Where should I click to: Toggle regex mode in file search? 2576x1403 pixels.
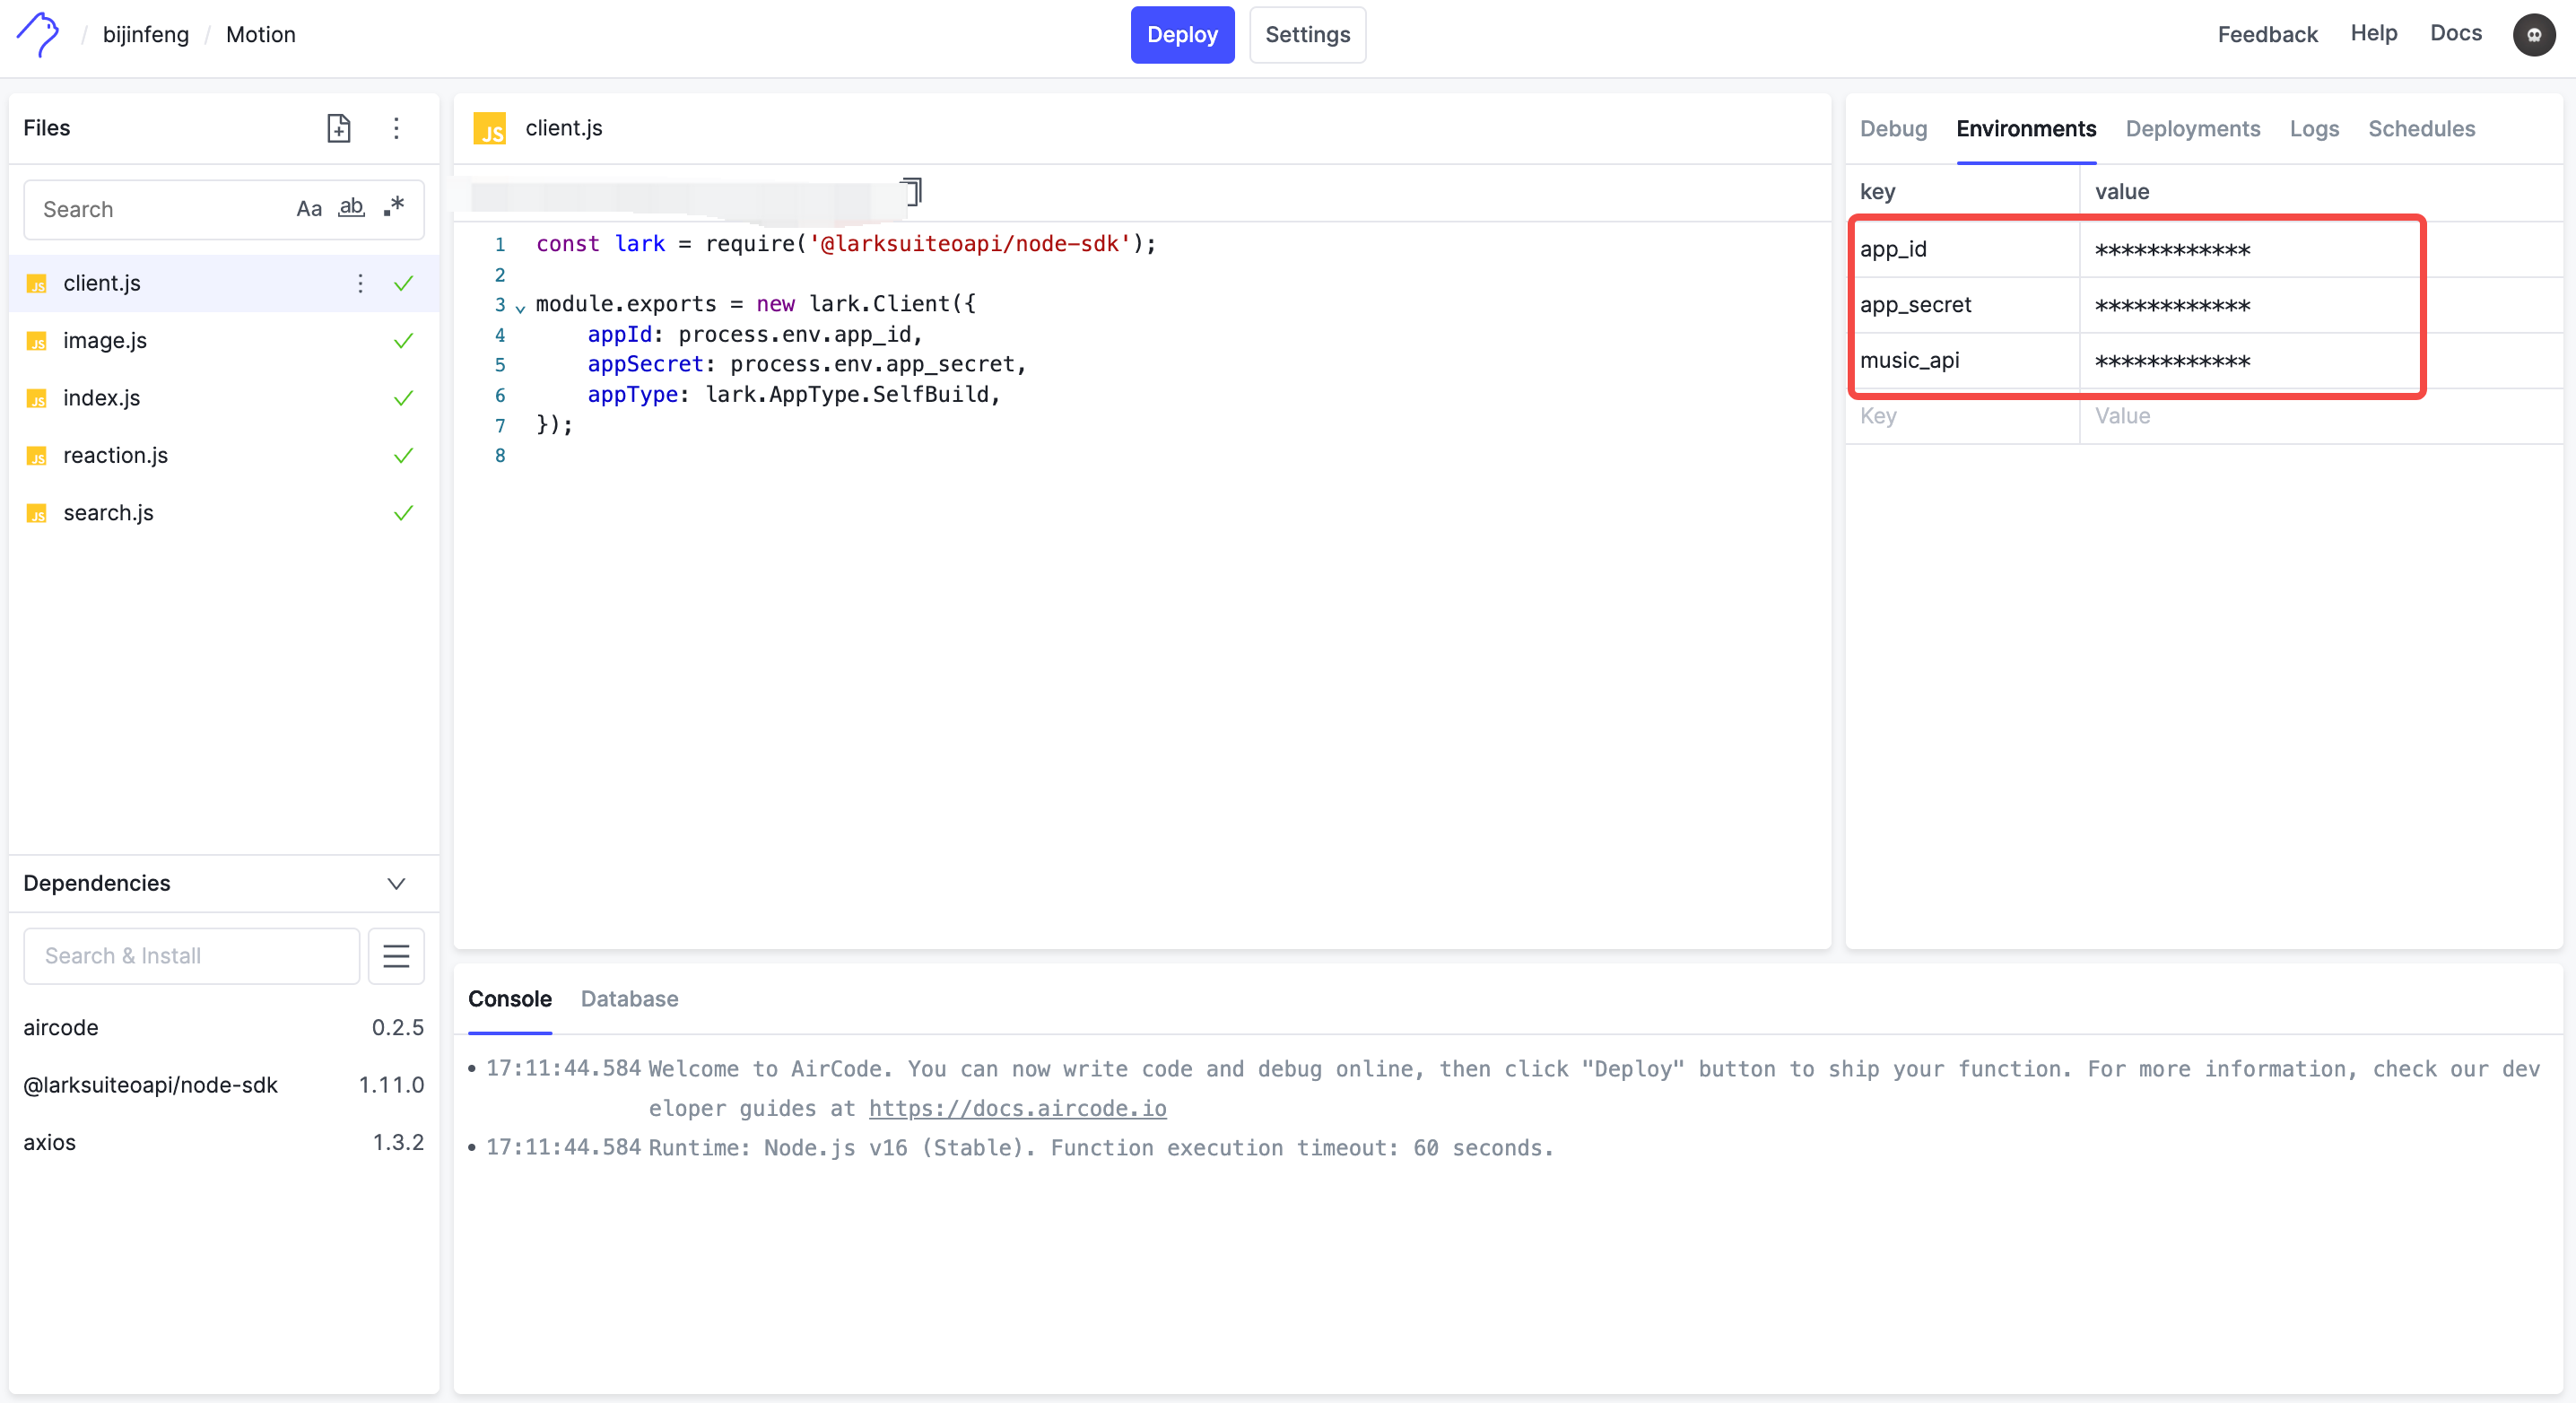pyautogui.click(x=394, y=207)
